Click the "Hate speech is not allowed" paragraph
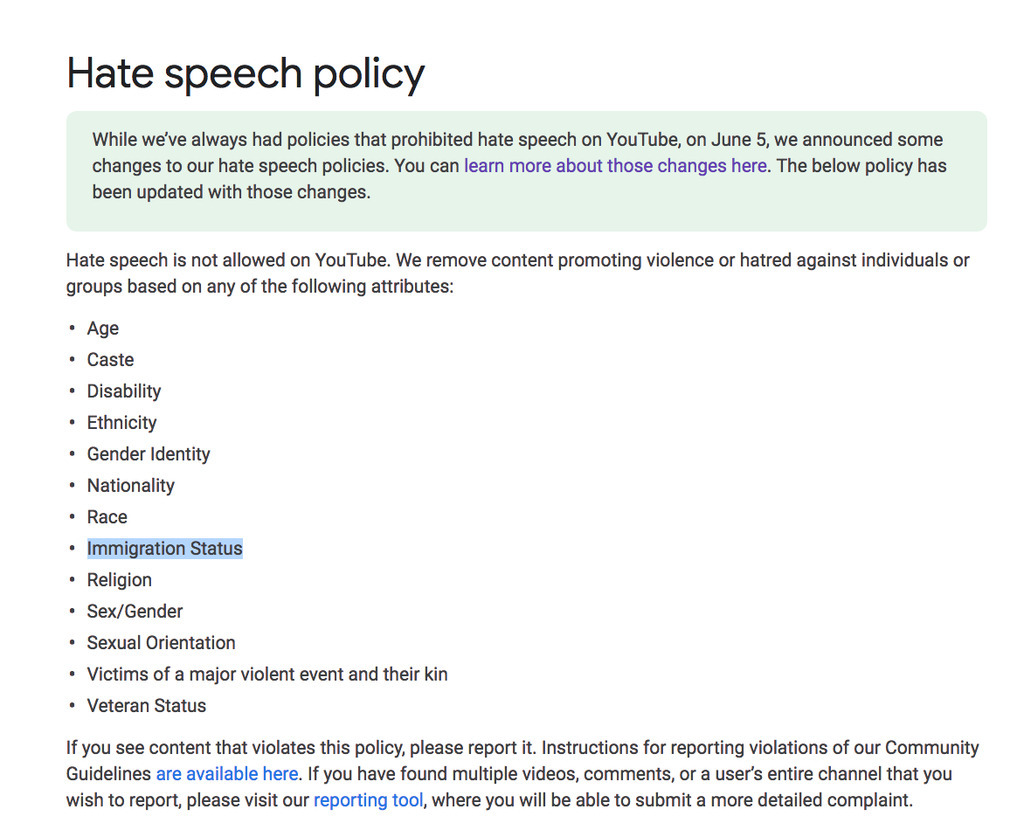The width and height of the screenshot is (1024, 837). 517,273
